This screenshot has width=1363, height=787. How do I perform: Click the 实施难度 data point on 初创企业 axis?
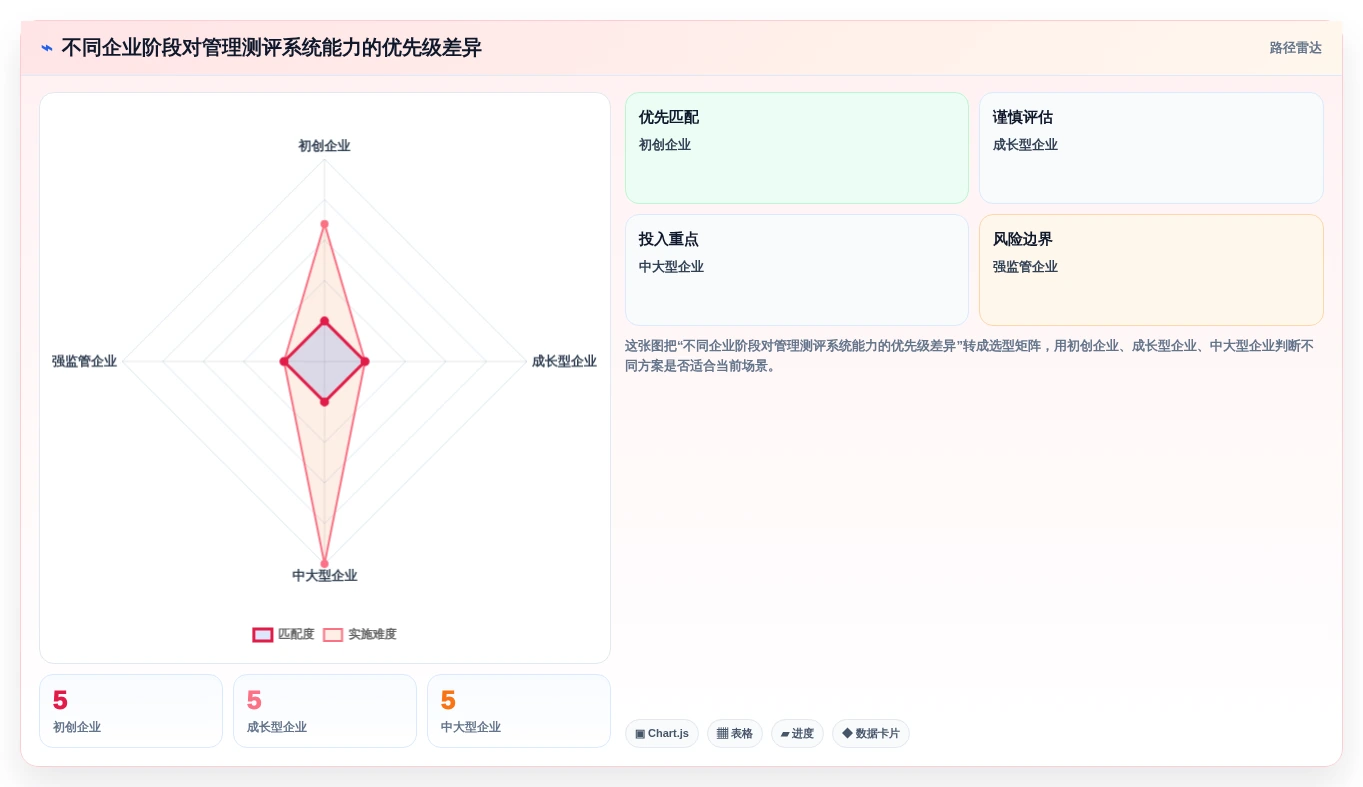[x=324, y=224]
